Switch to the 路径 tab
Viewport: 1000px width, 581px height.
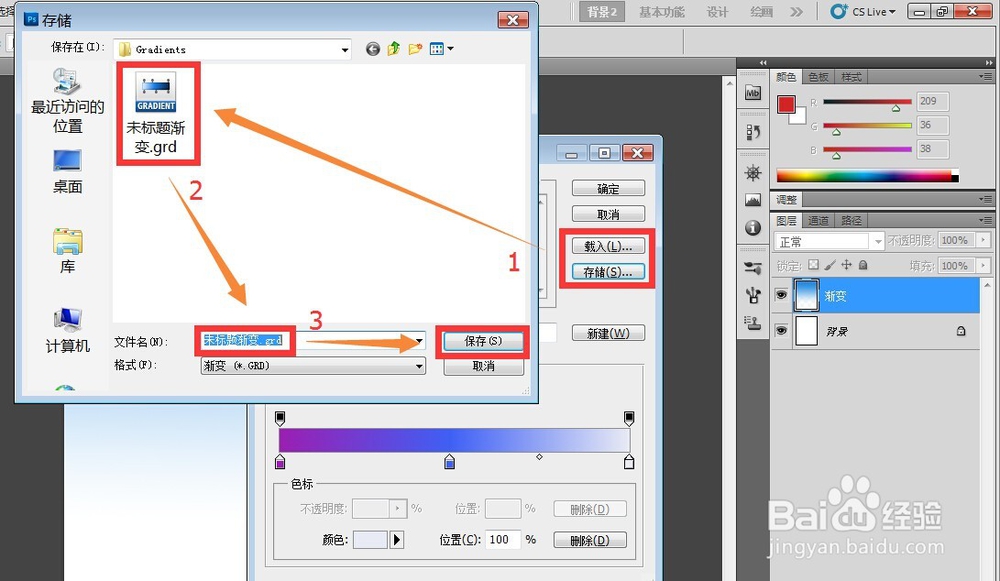(x=851, y=221)
